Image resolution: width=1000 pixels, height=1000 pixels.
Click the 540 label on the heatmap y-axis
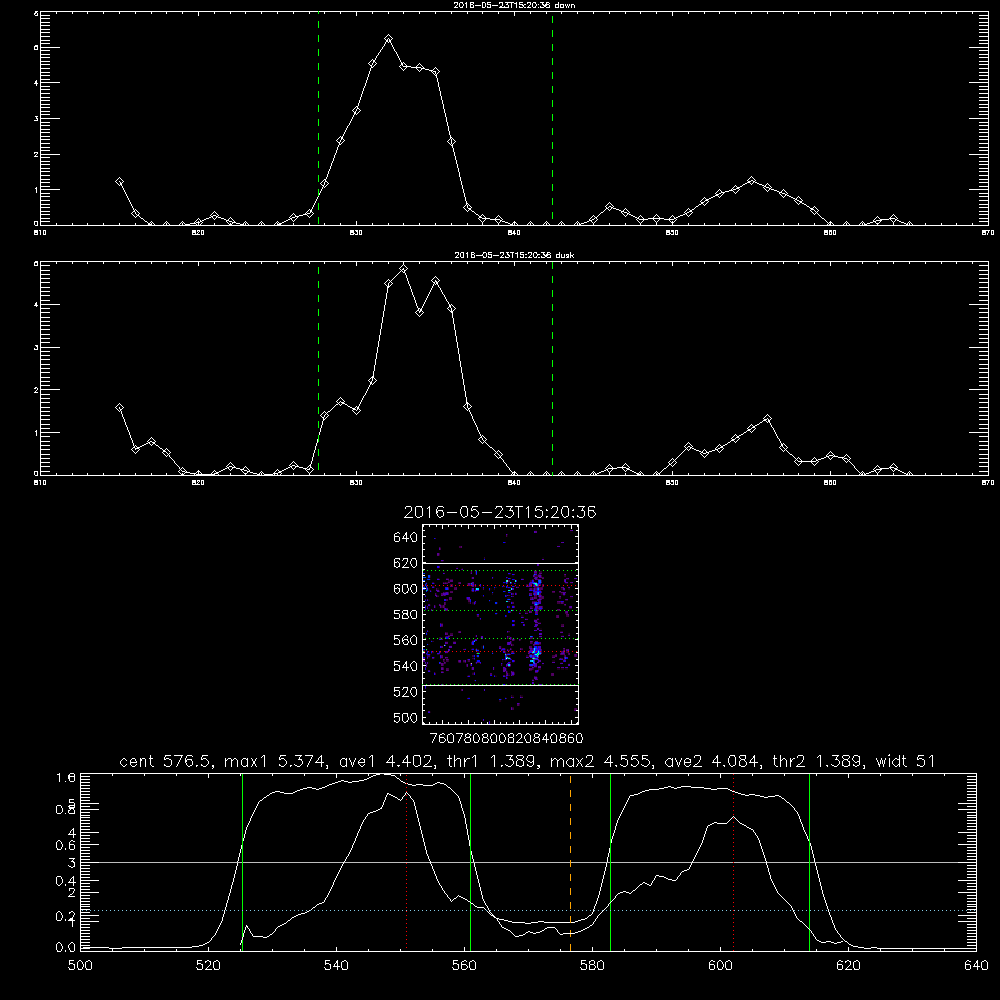click(405, 666)
